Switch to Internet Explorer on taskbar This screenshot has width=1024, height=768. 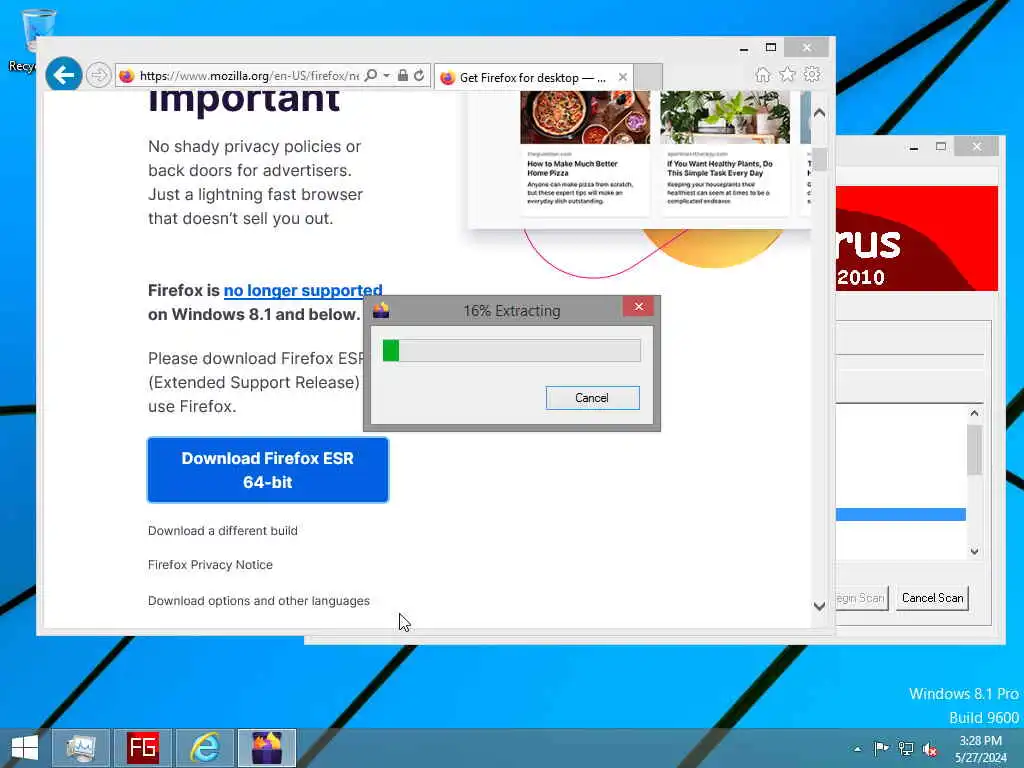tap(204, 748)
